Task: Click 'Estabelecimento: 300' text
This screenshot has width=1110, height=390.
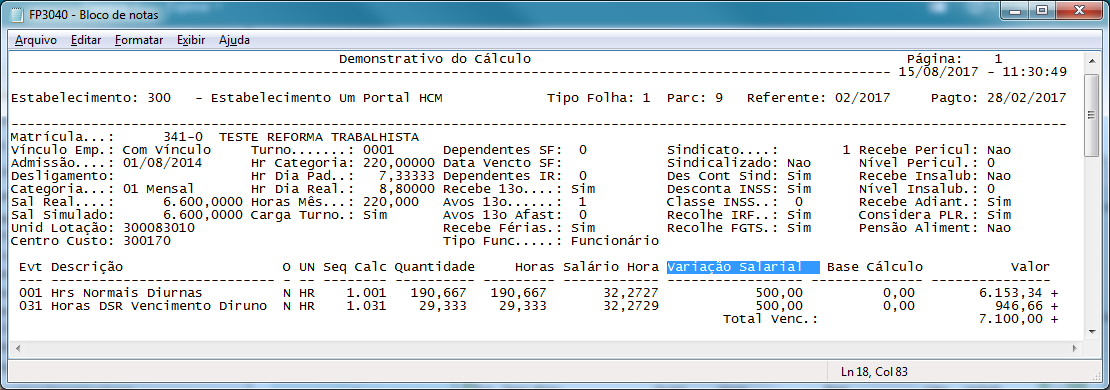Action: click(91, 98)
